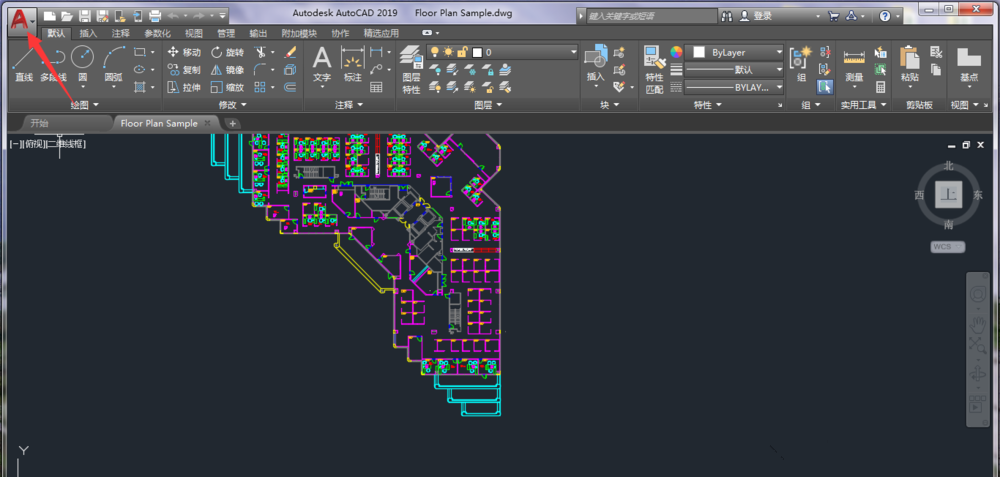Toggle the layer lock icon in layer dropdown

464,52
